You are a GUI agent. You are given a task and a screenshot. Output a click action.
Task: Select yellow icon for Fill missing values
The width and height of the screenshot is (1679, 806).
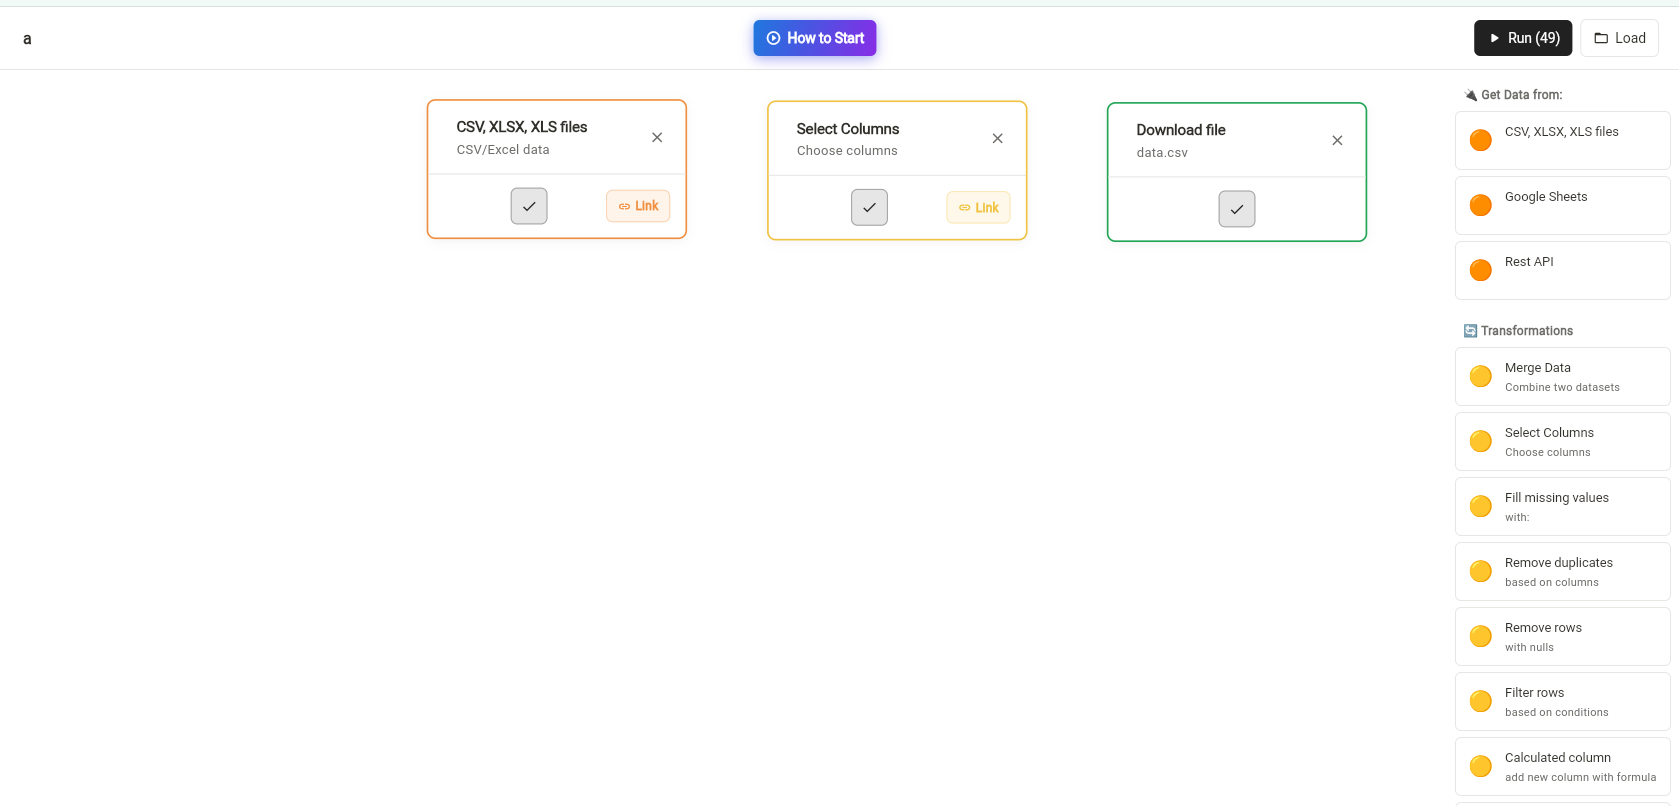pyautogui.click(x=1481, y=506)
